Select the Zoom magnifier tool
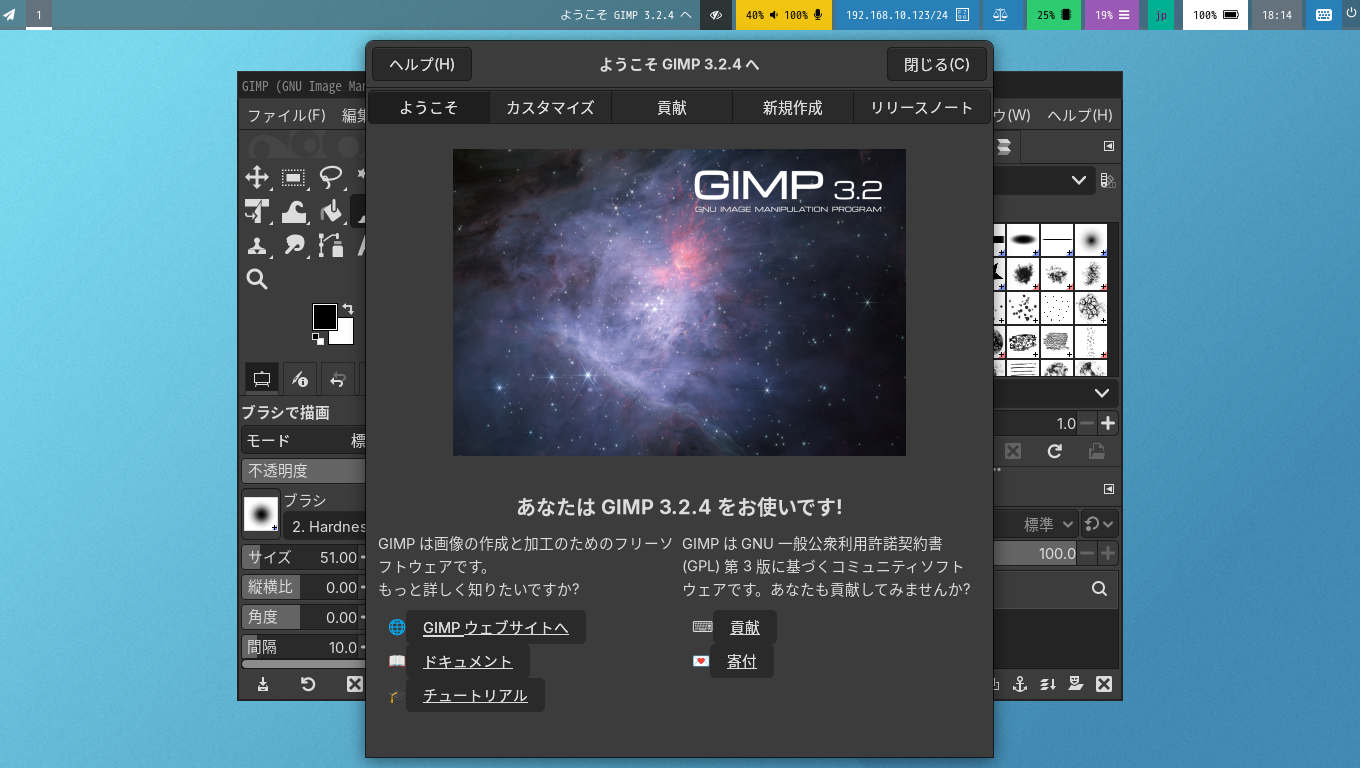 coord(257,279)
